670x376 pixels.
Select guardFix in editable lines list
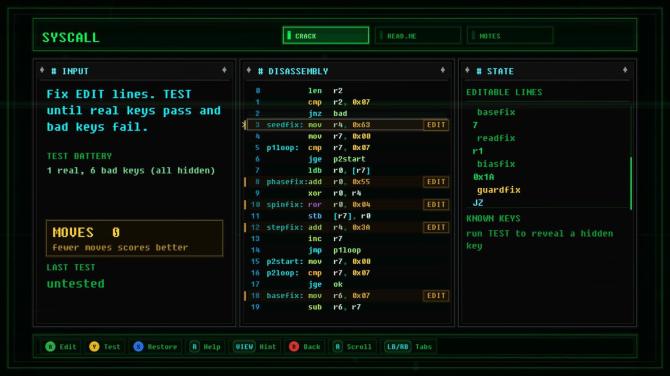(498, 190)
